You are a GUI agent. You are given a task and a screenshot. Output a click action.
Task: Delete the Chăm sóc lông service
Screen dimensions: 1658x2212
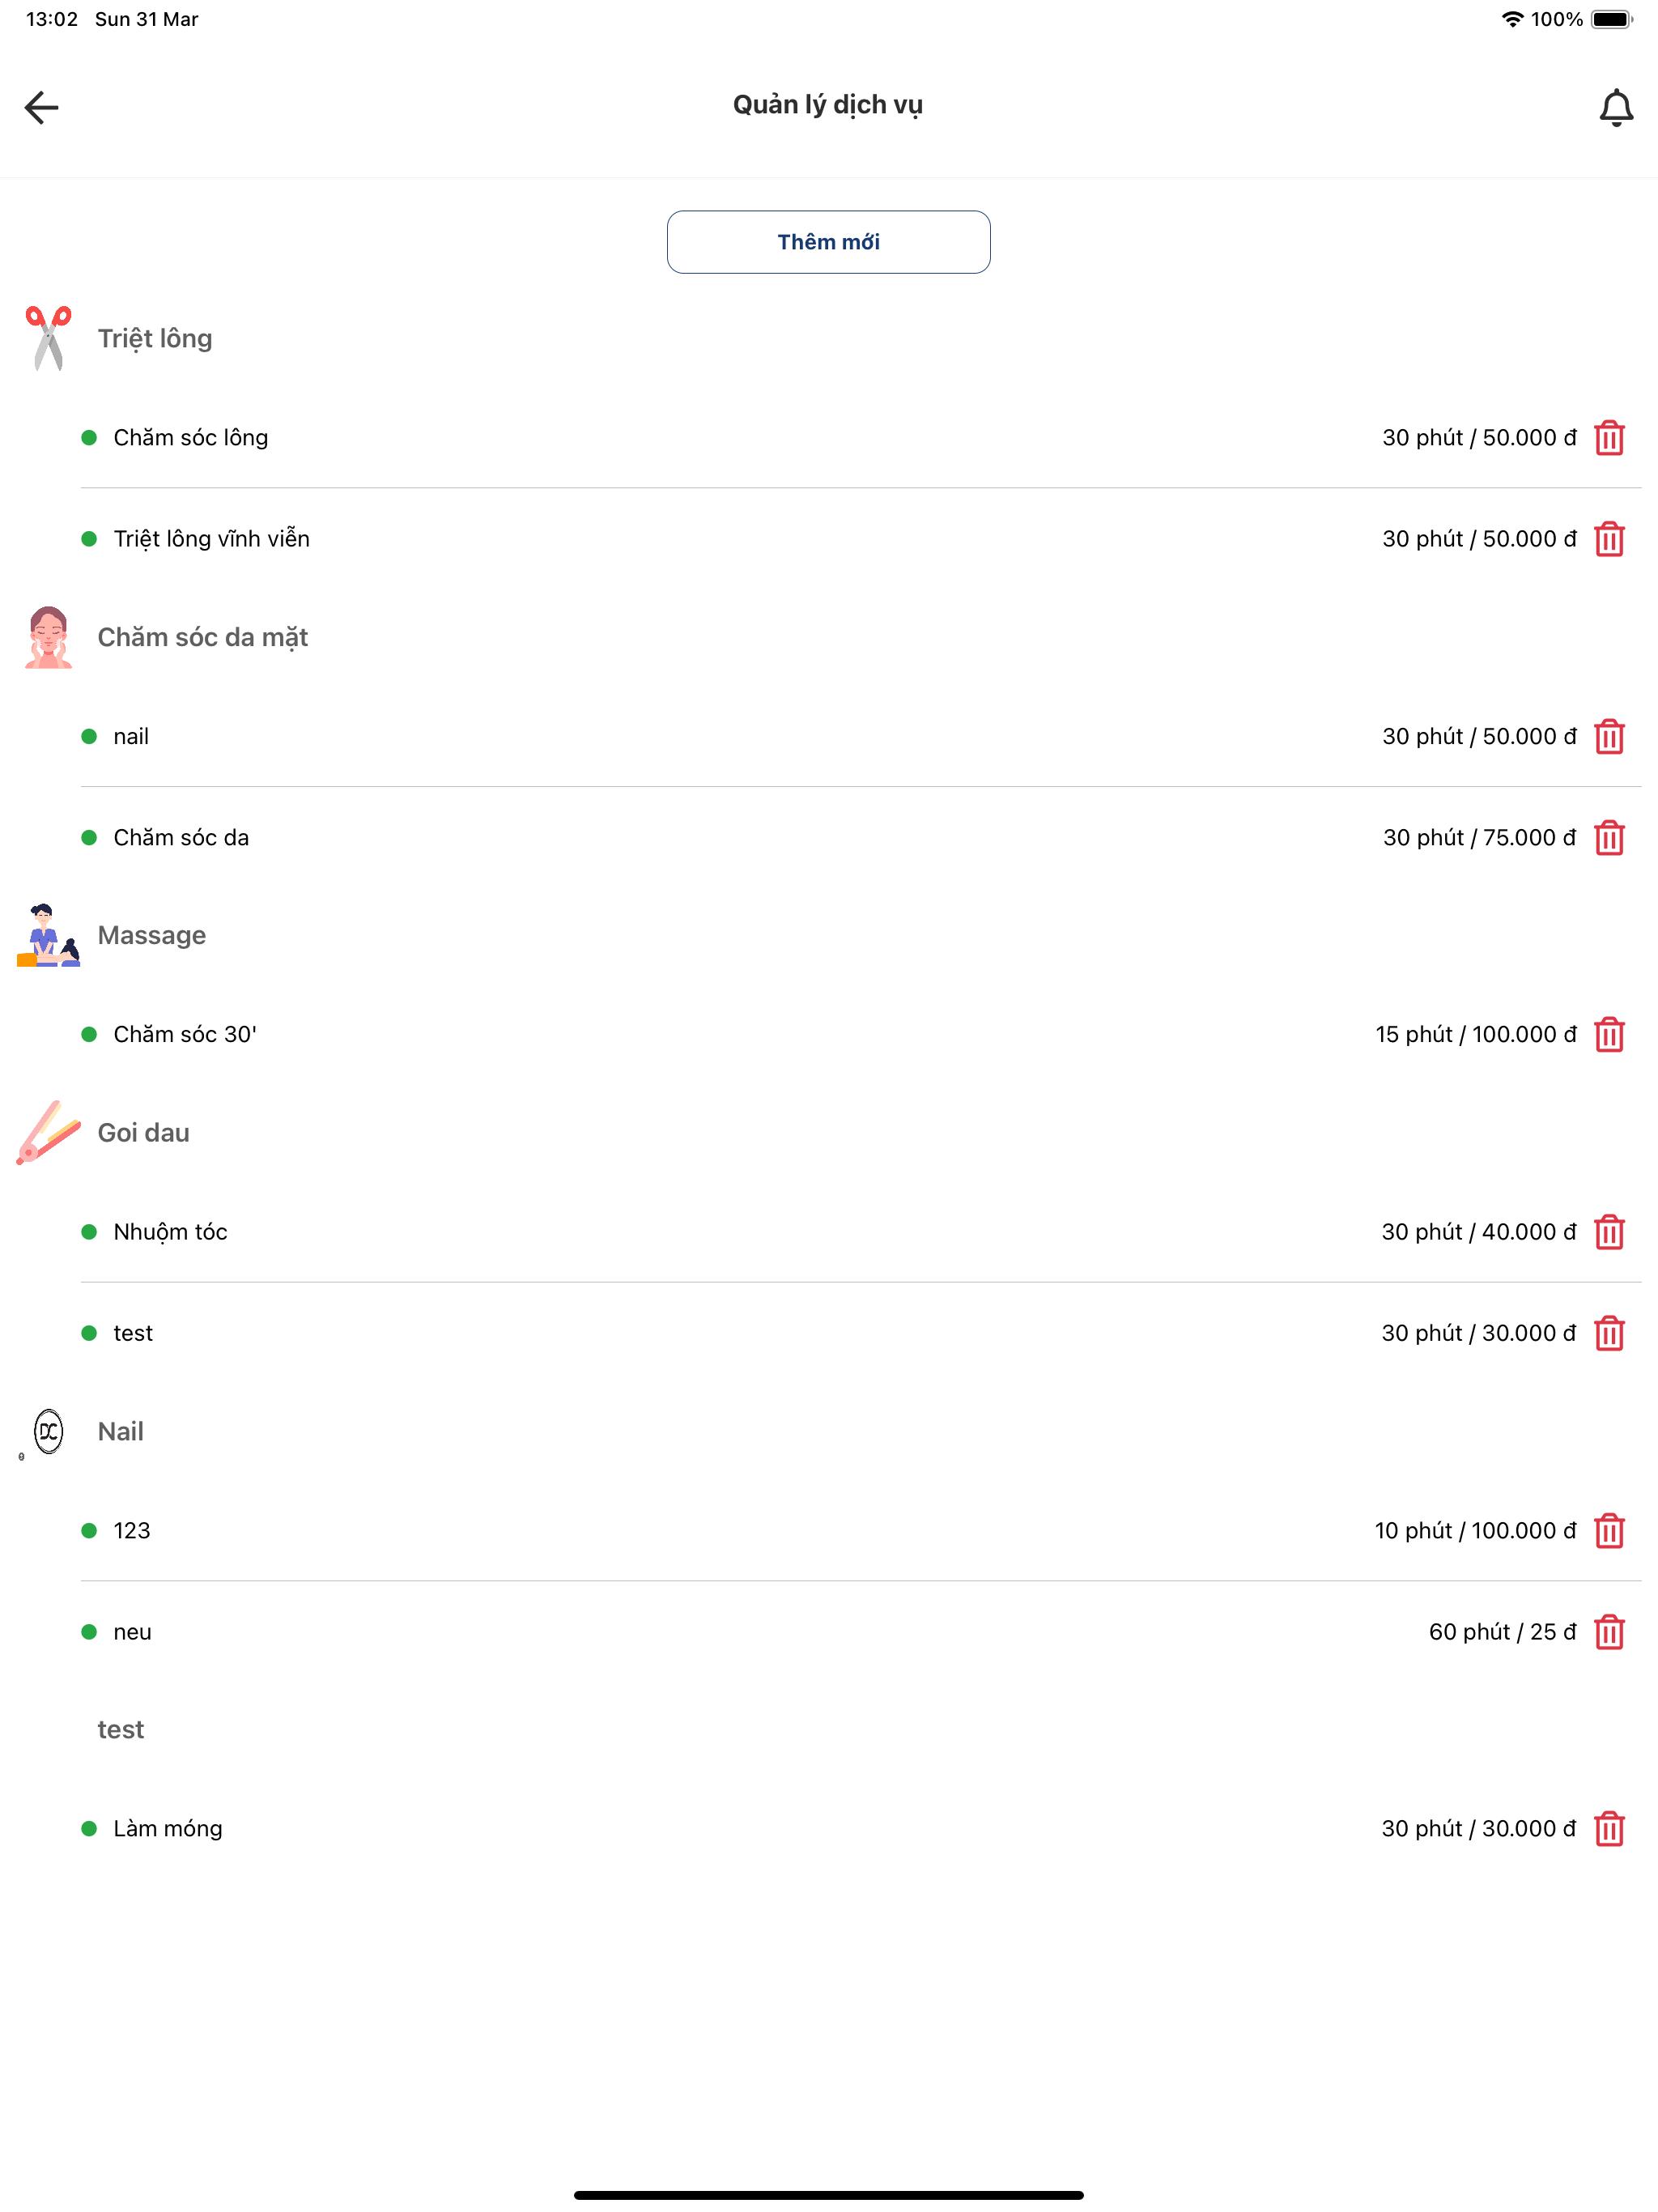coord(1609,438)
